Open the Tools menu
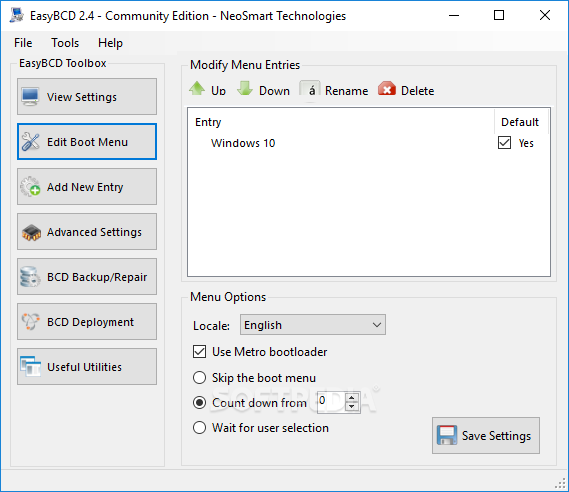 click(x=65, y=43)
